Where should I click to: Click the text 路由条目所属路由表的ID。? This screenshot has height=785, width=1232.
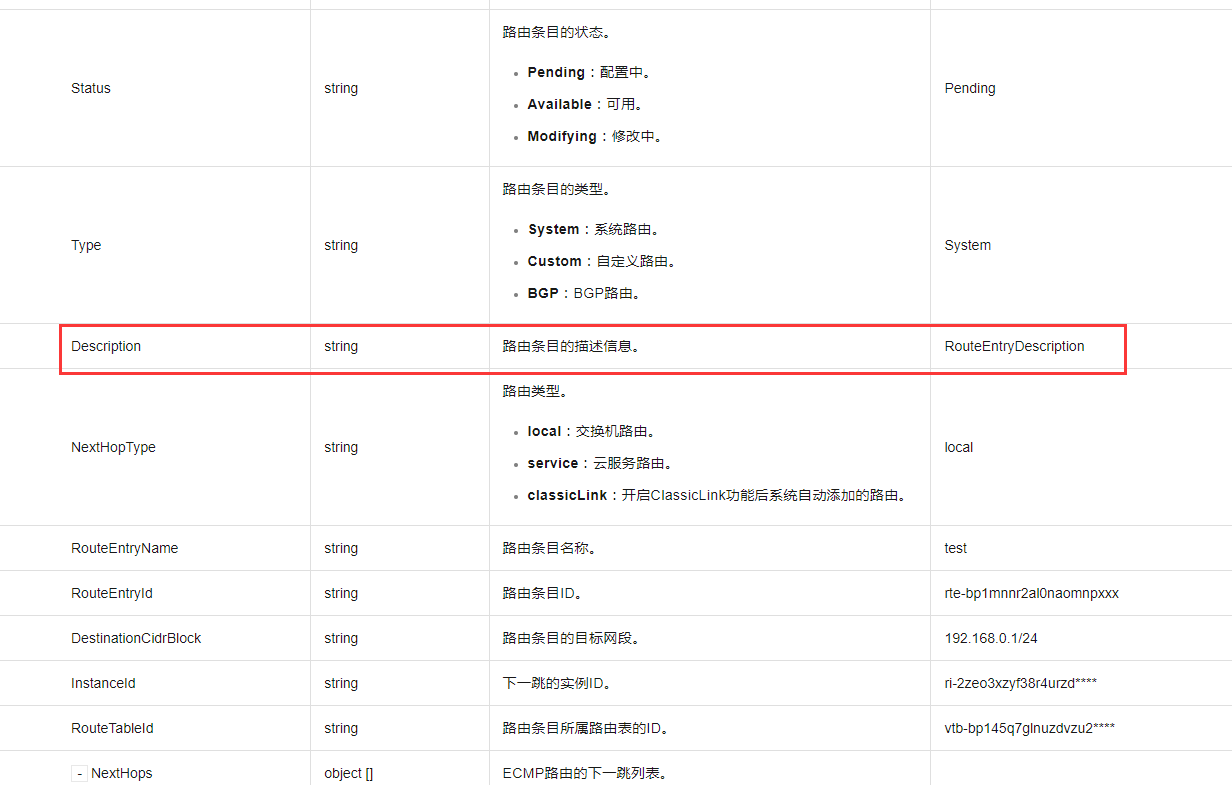click(586, 728)
